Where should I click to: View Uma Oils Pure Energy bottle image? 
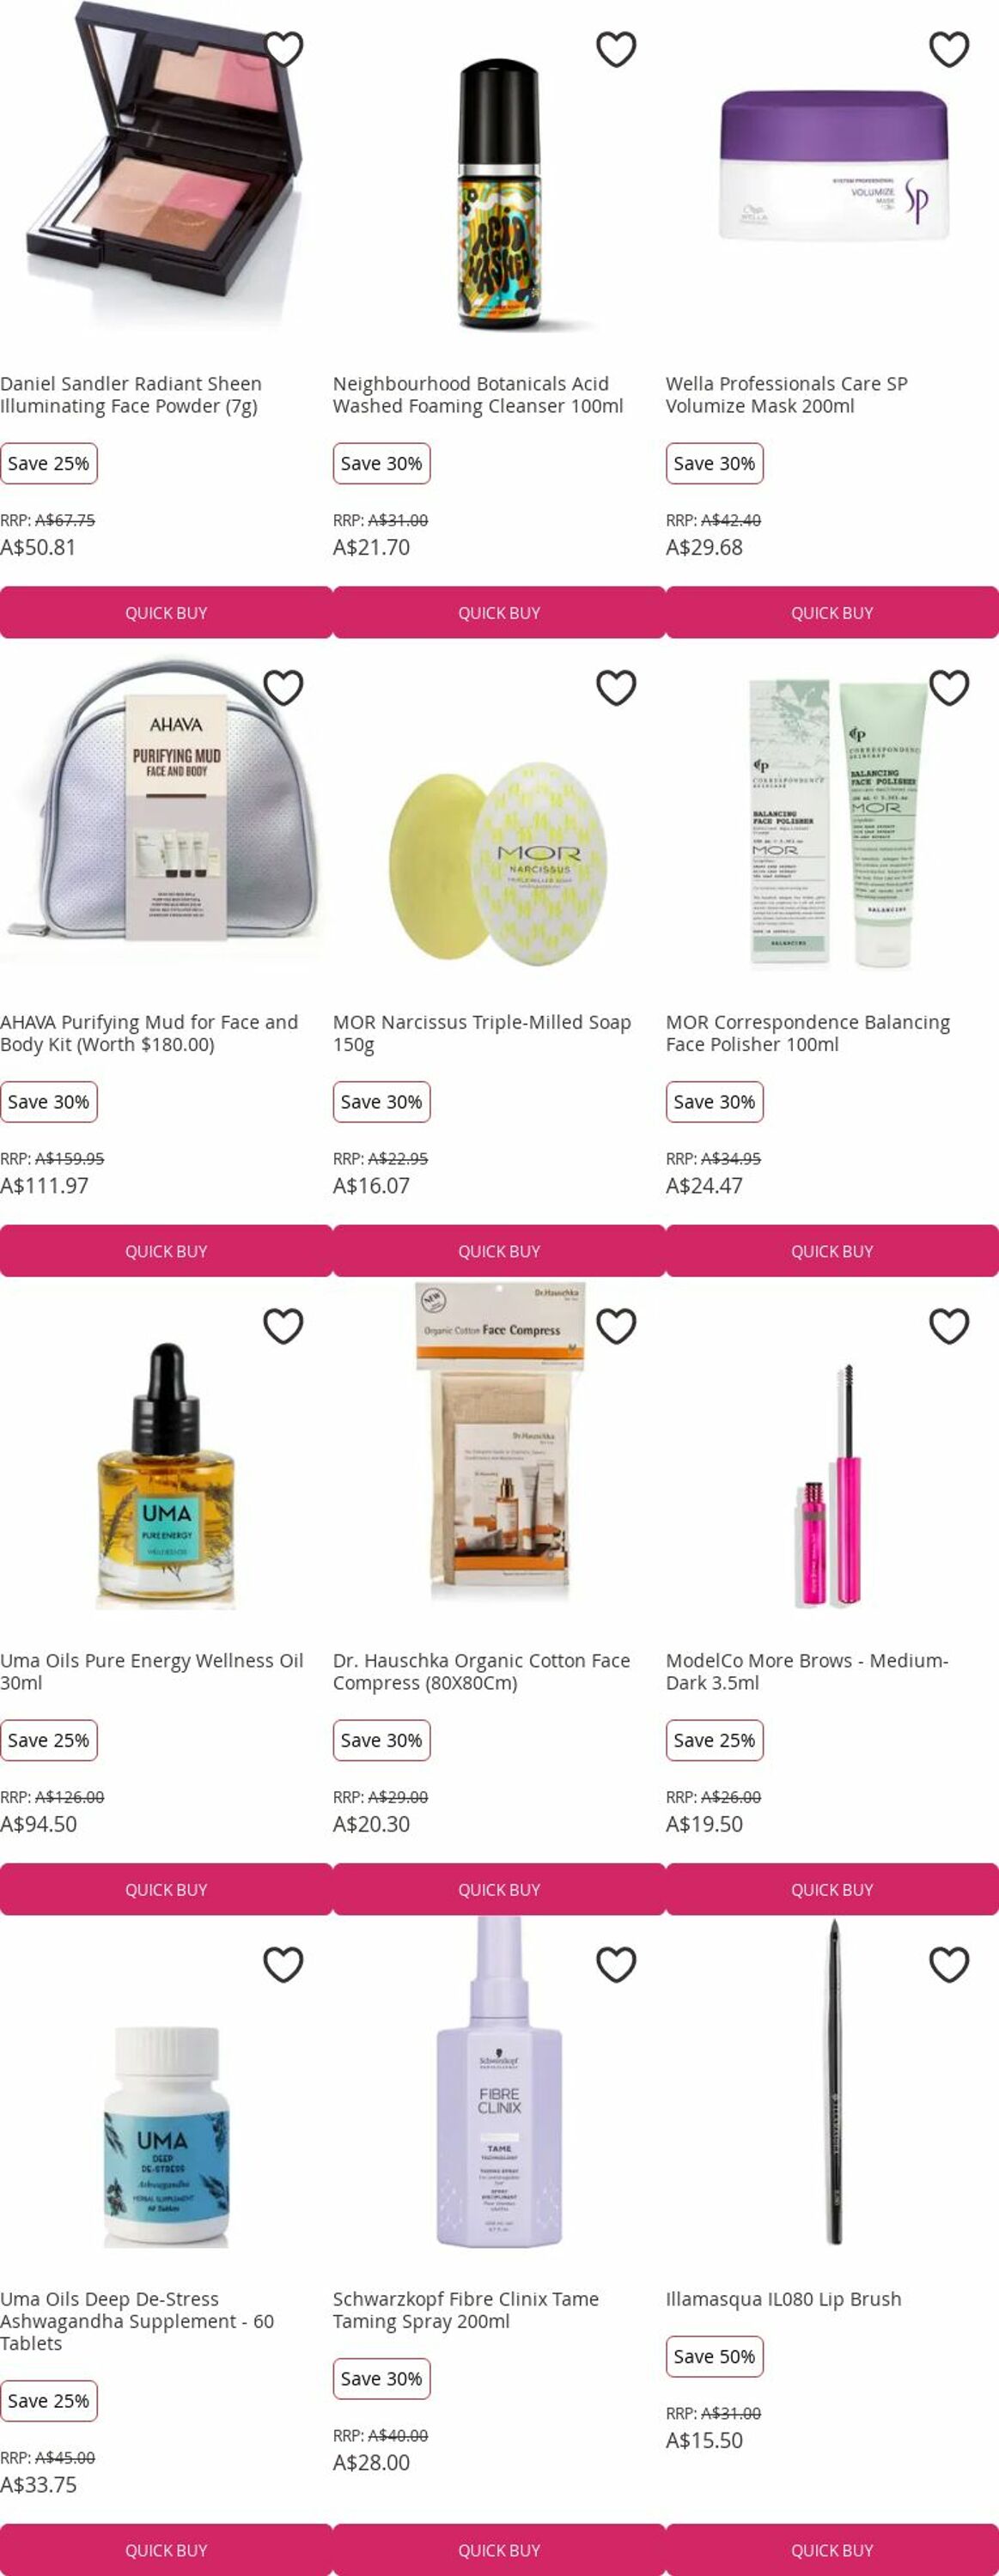(x=166, y=1475)
